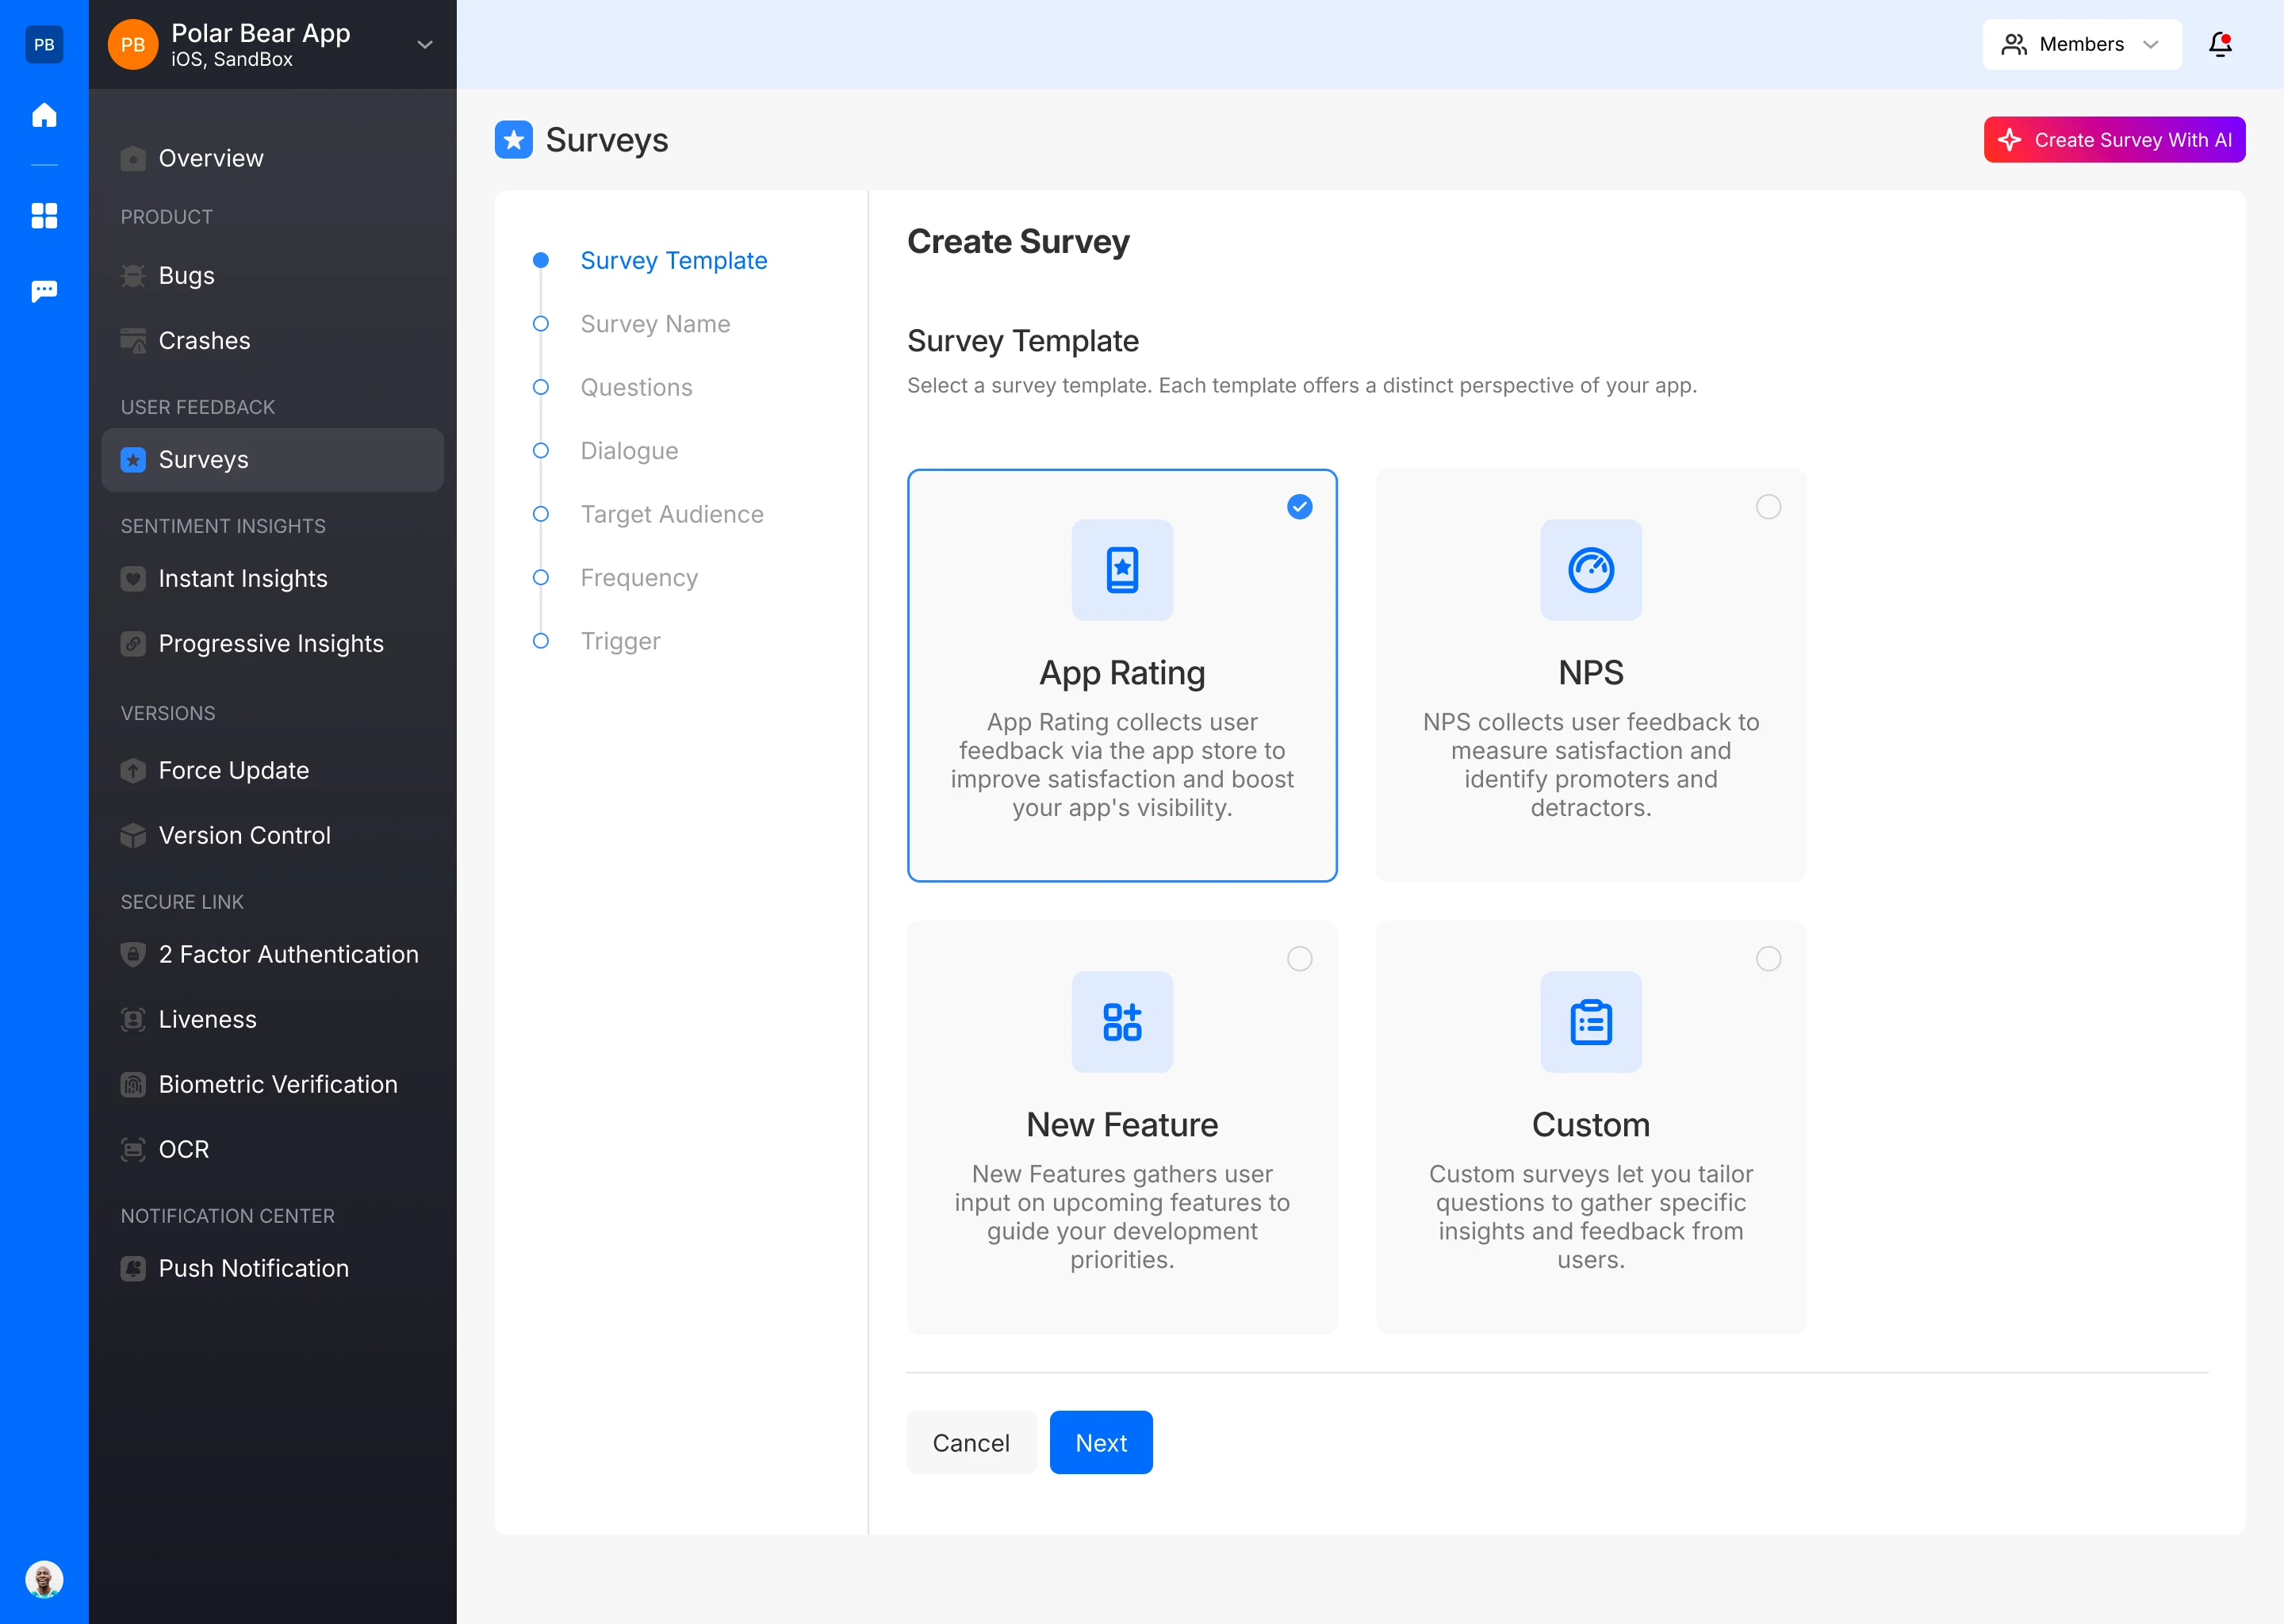Click the New Feature grid-plus icon
This screenshot has height=1624, width=2284.
1122,1022
